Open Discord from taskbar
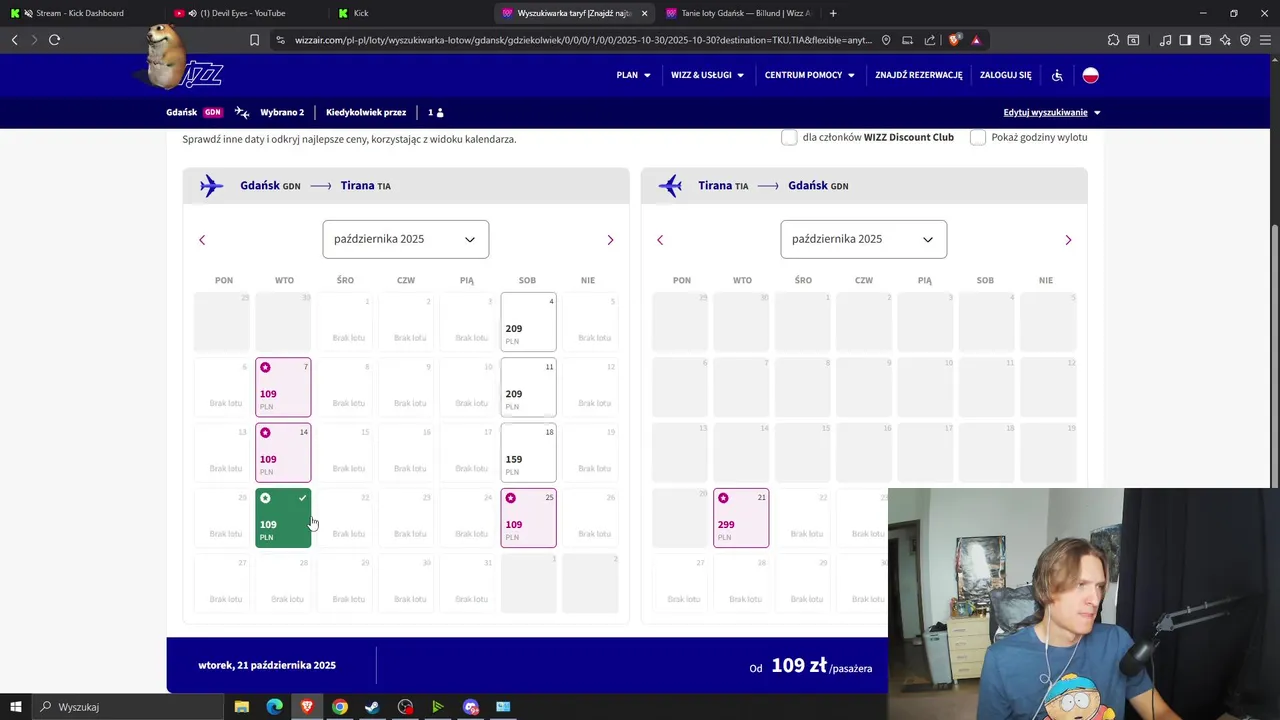 pyautogui.click(x=471, y=707)
